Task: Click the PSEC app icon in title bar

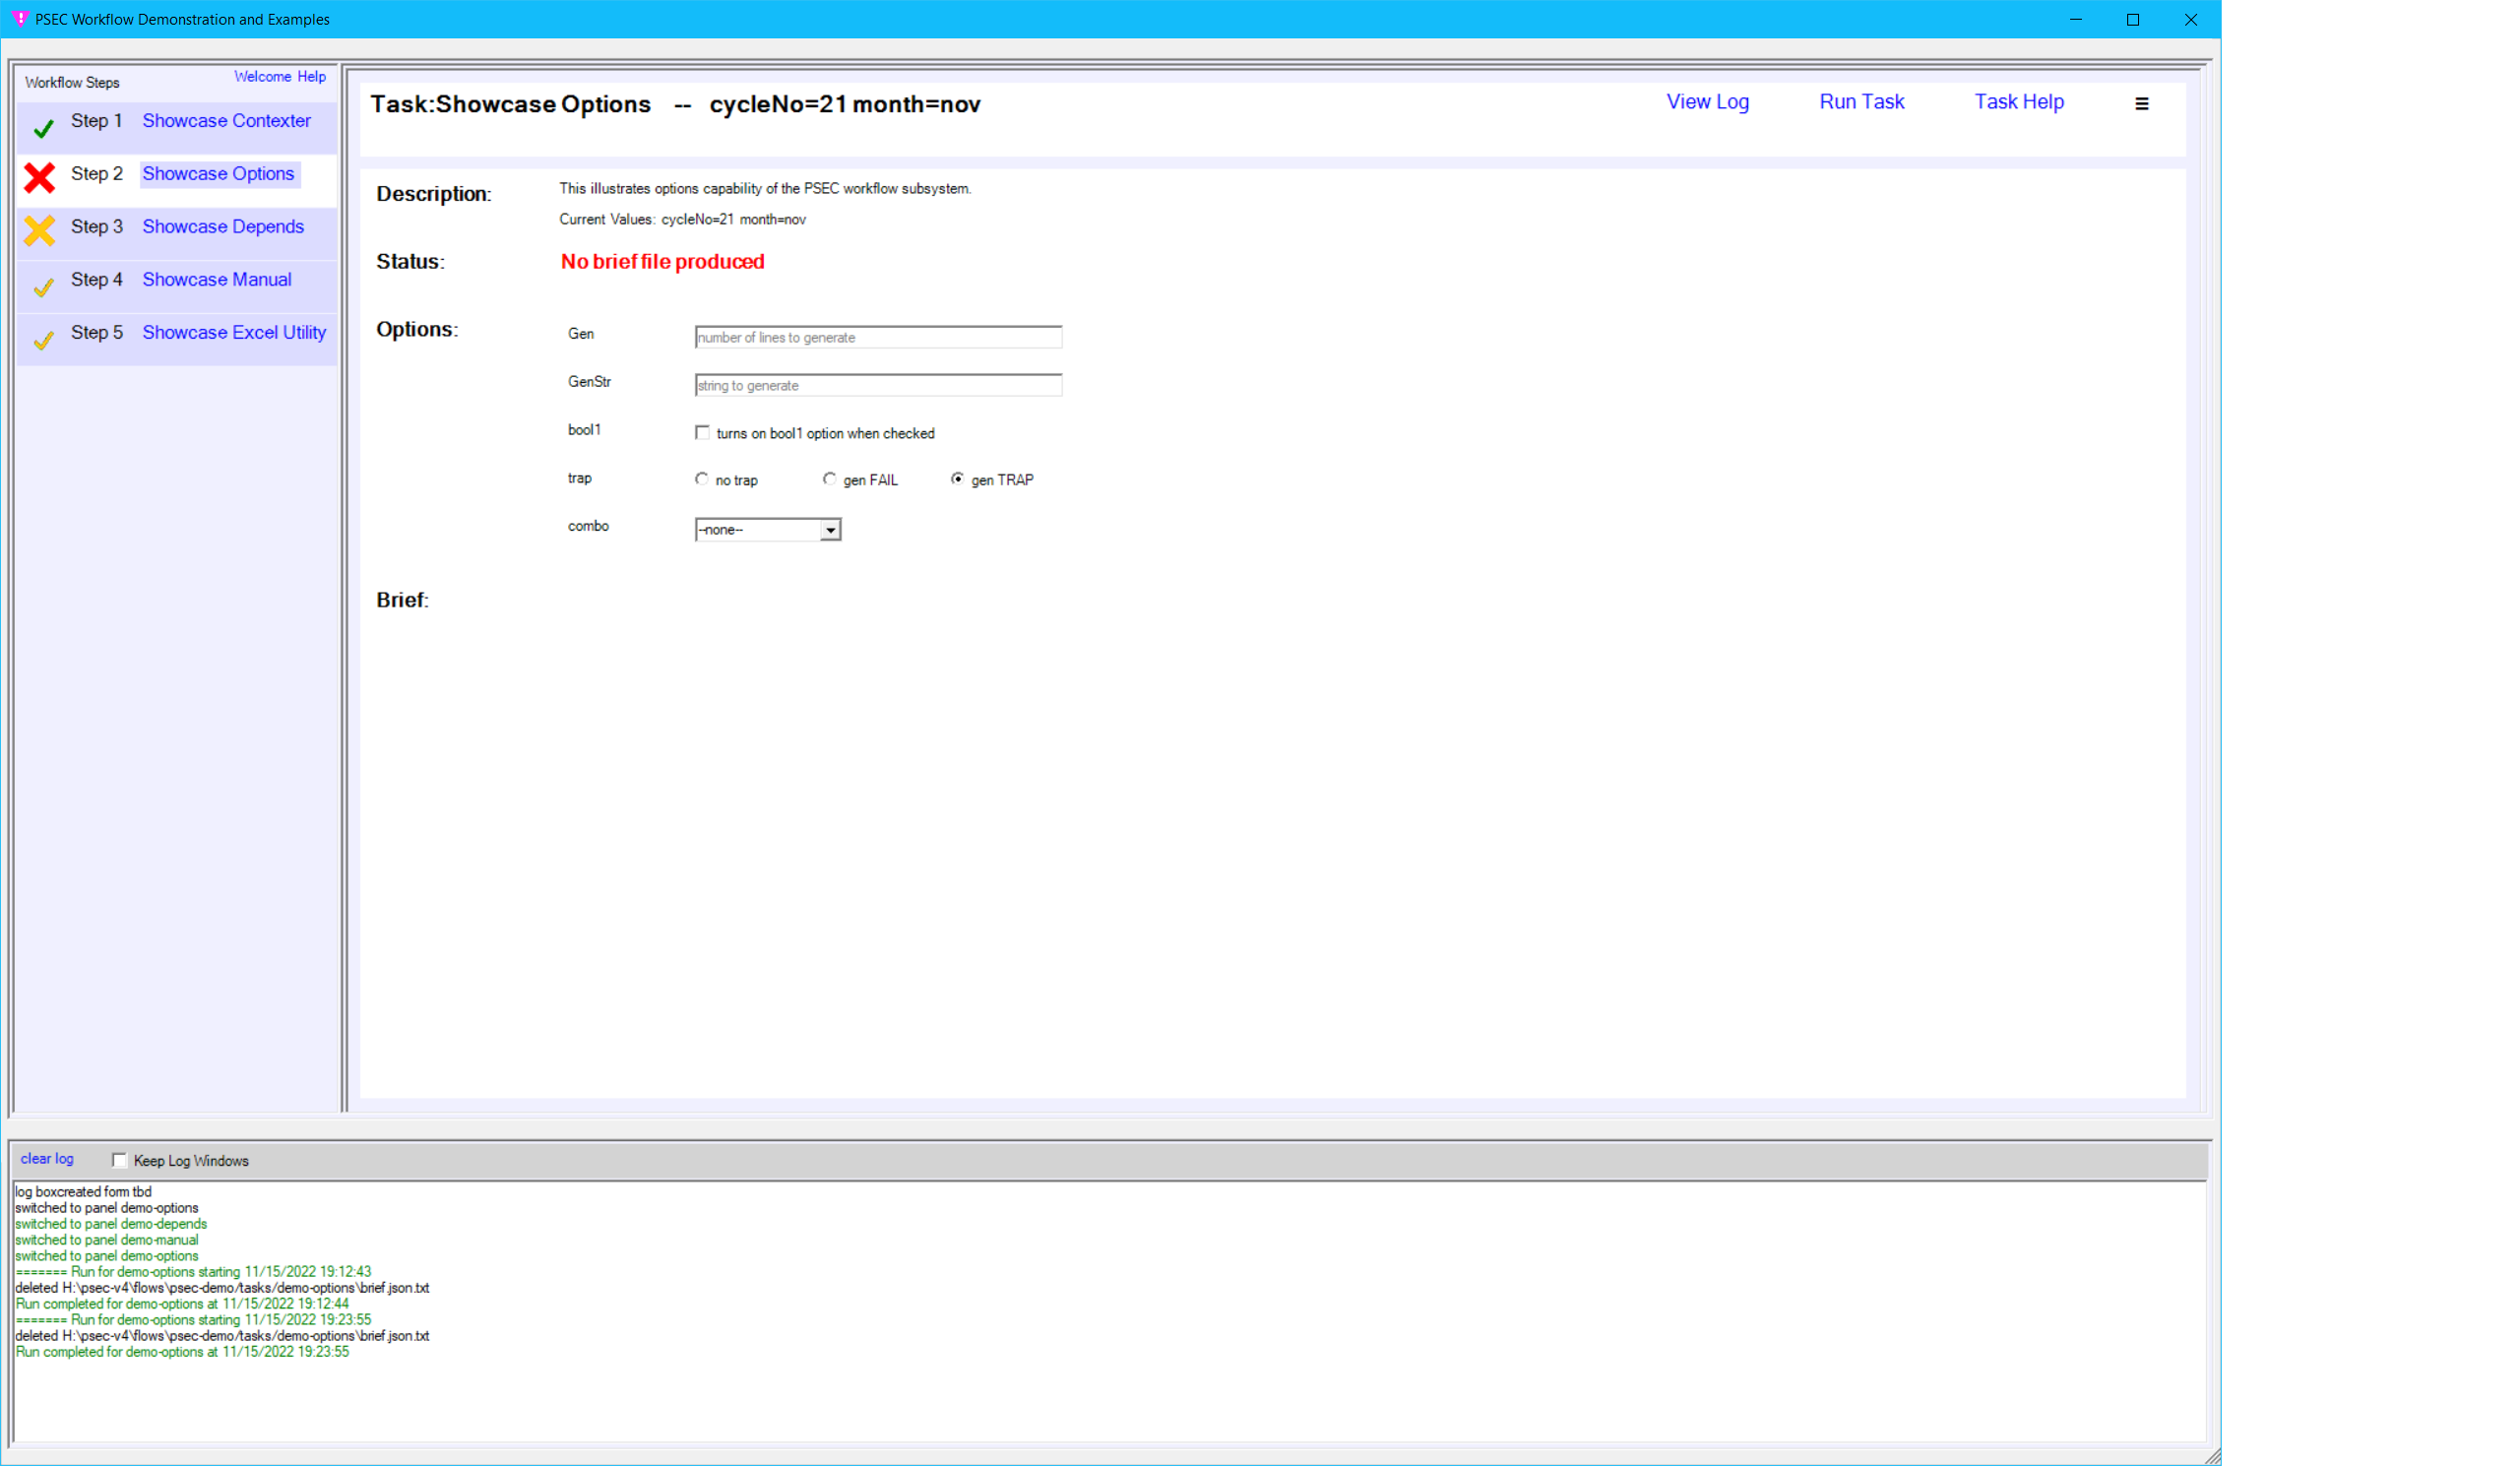Action: [x=19, y=19]
